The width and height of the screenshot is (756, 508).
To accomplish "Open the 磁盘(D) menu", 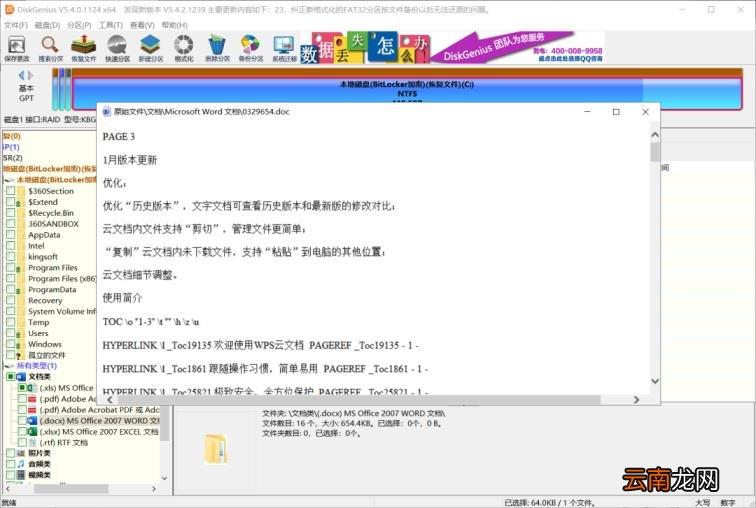I will tap(47, 25).
